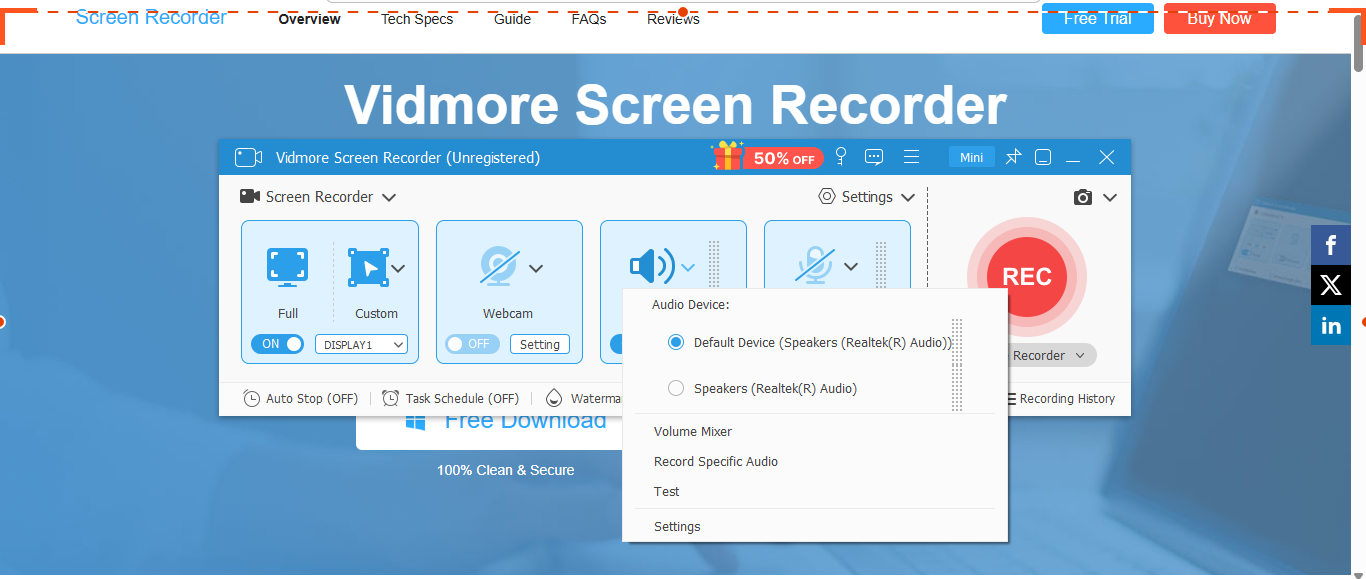Click the muted microphone icon
This screenshot has width=1366, height=579.
tap(816, 266)
